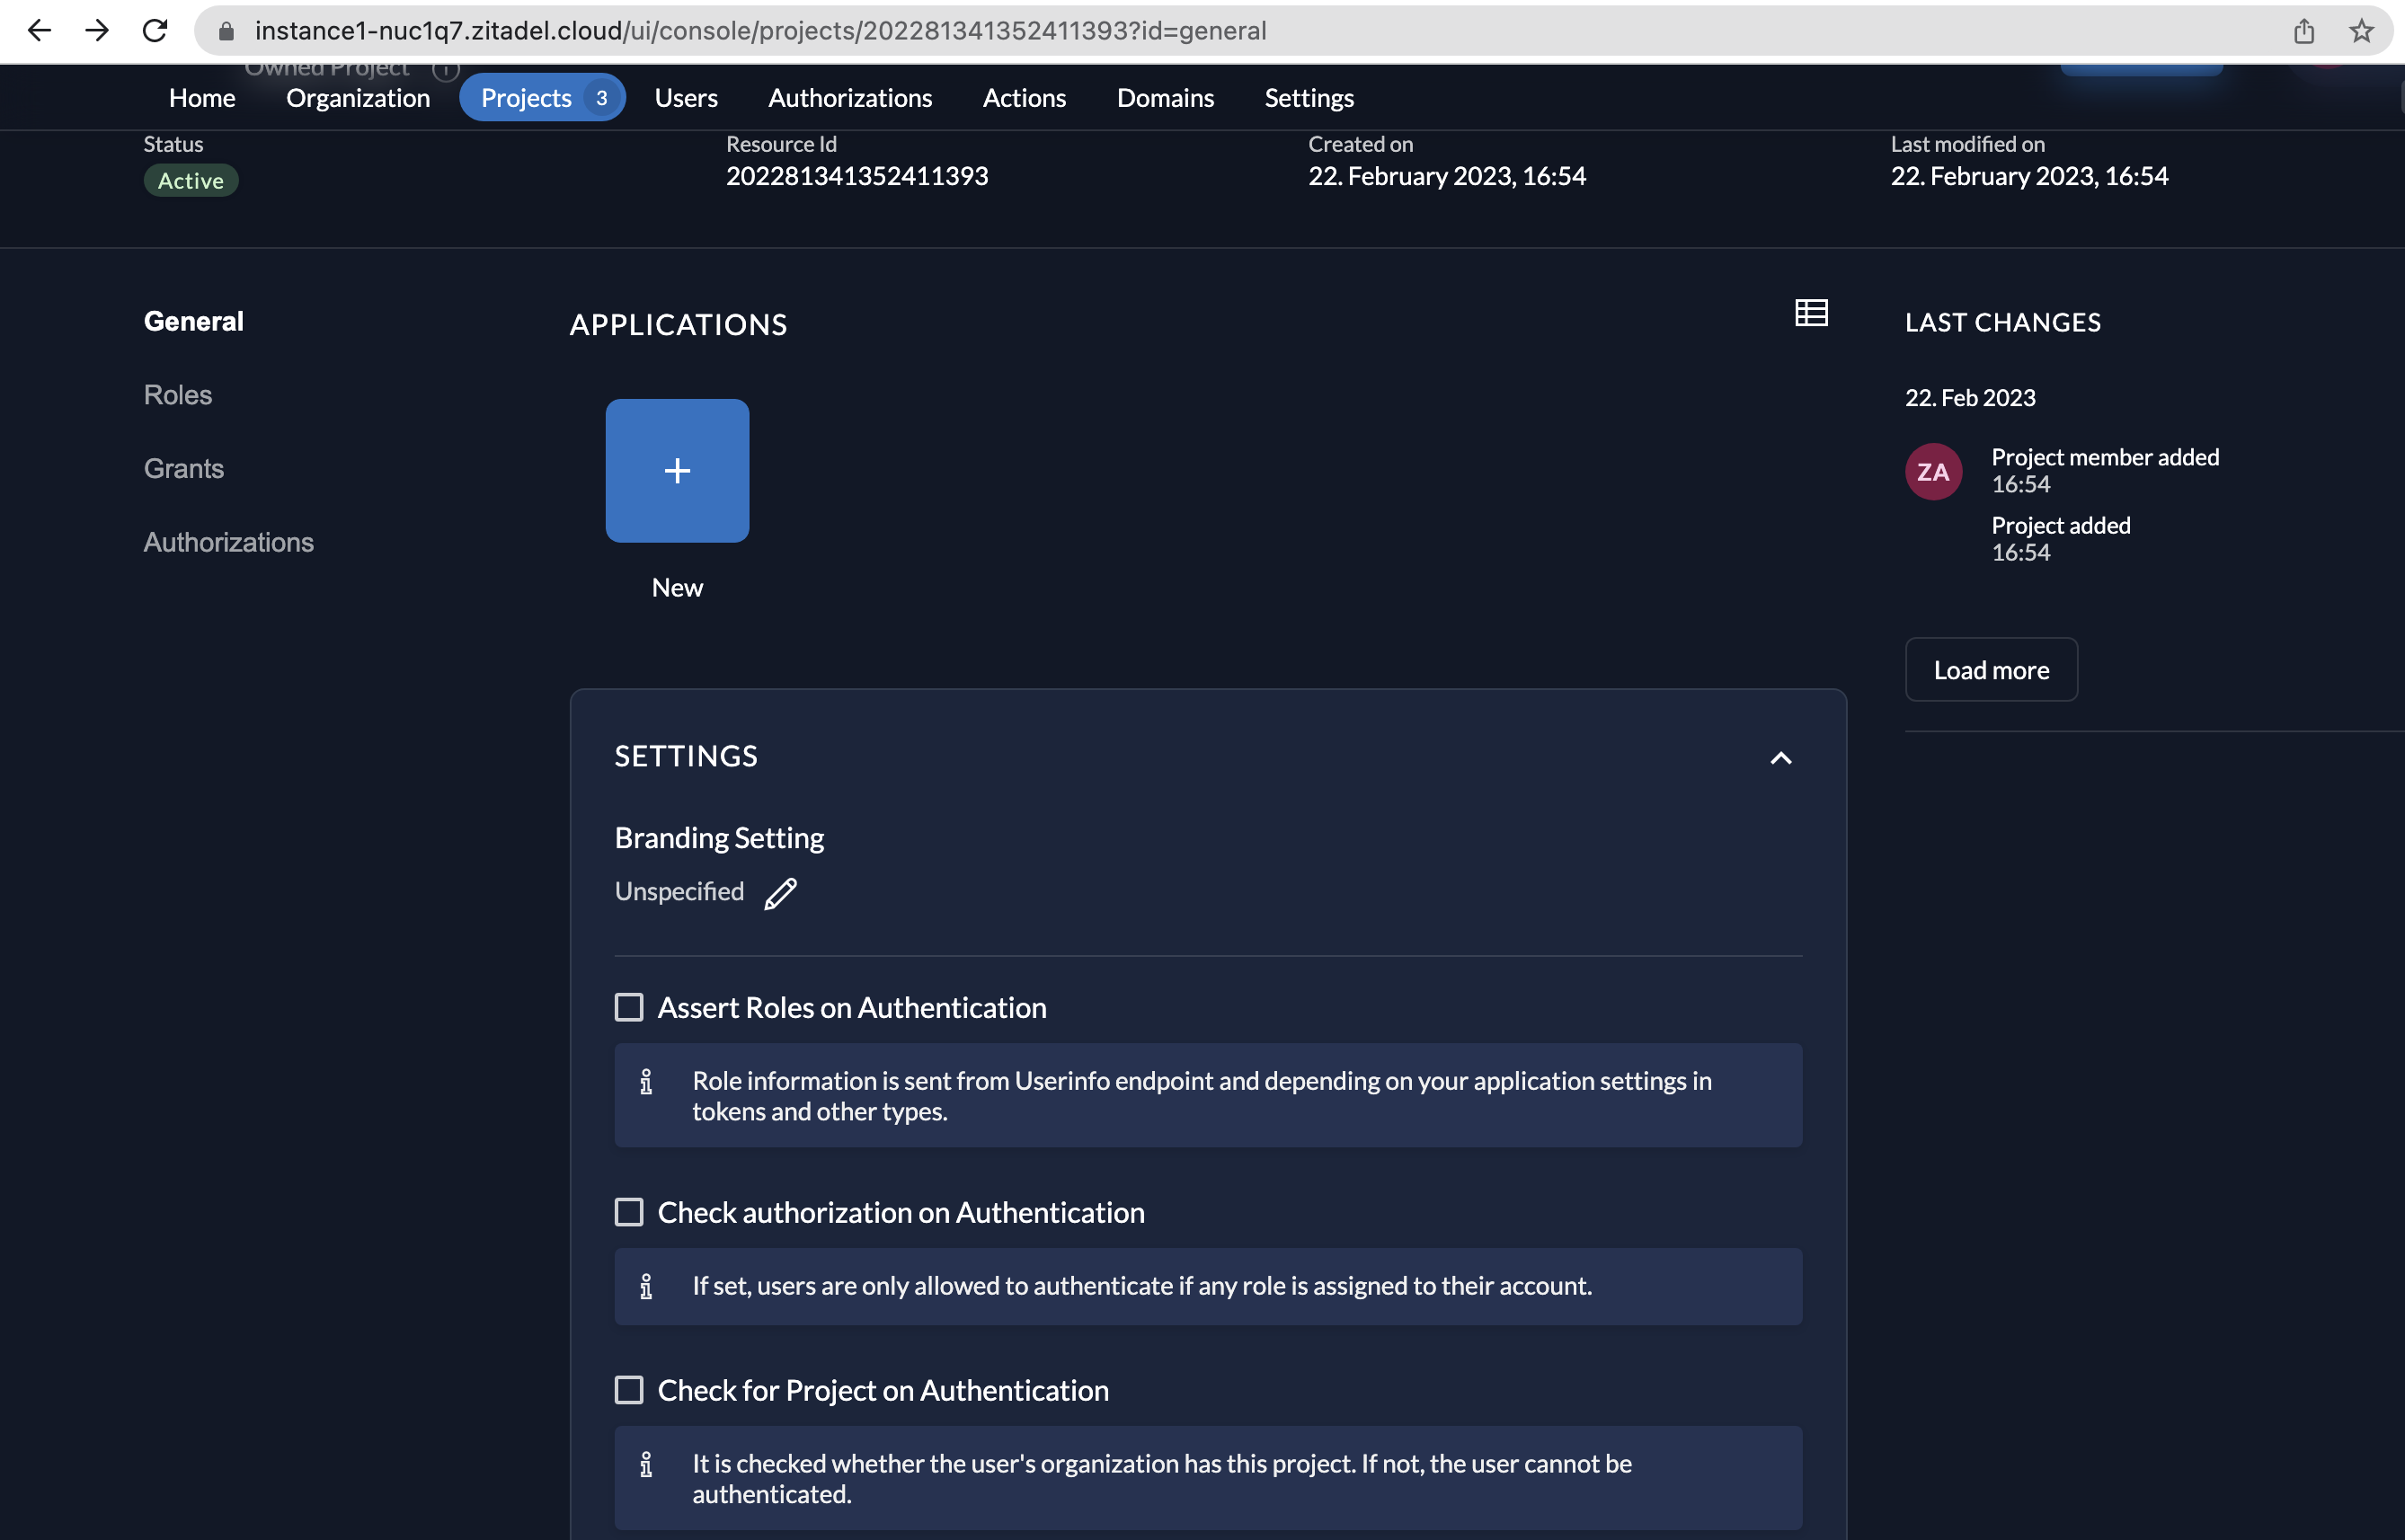The width and height of the screenshot is (2405, 1540).
Task: Click the info icon under Check authorization
Action: click(x=648, y=1287)
